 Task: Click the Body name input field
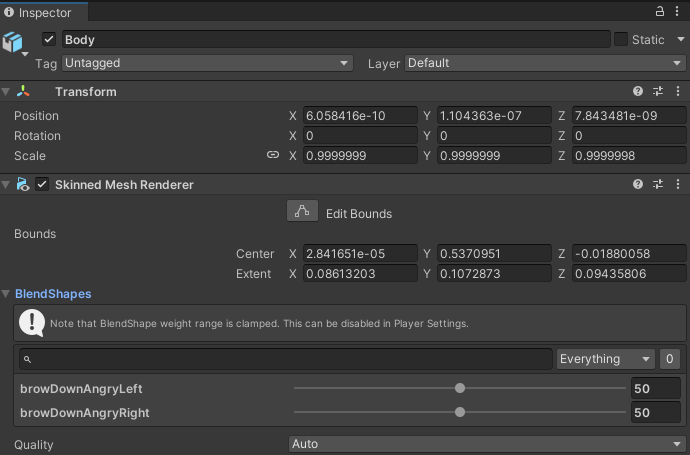336,39
